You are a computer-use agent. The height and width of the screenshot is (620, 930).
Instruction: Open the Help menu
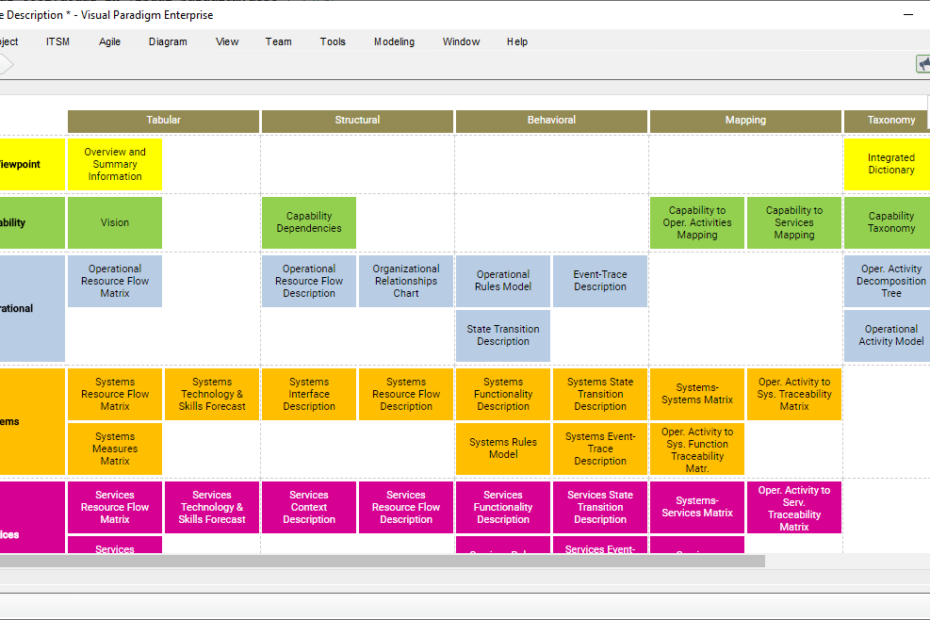pos(517,42)
